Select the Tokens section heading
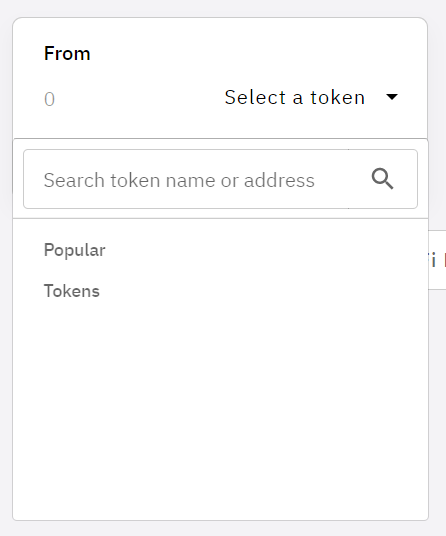The height and width of the screenshot is (536, 446). click(x=72, y=291)
